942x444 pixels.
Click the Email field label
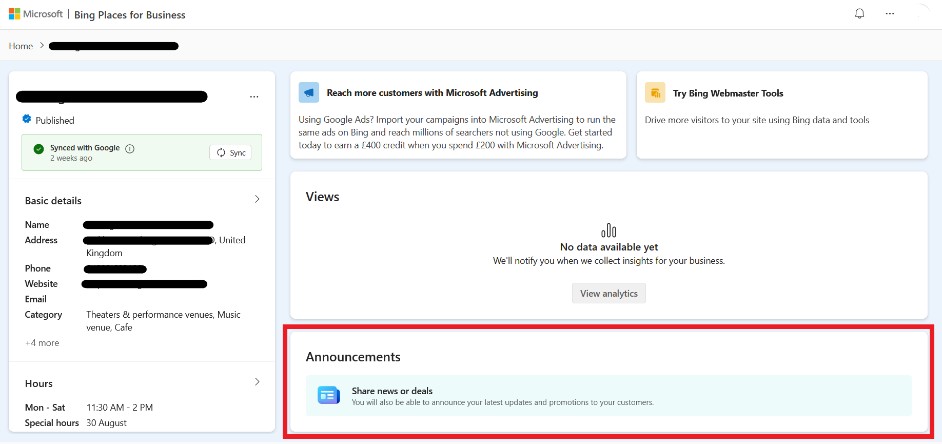[x=35, y=299]
